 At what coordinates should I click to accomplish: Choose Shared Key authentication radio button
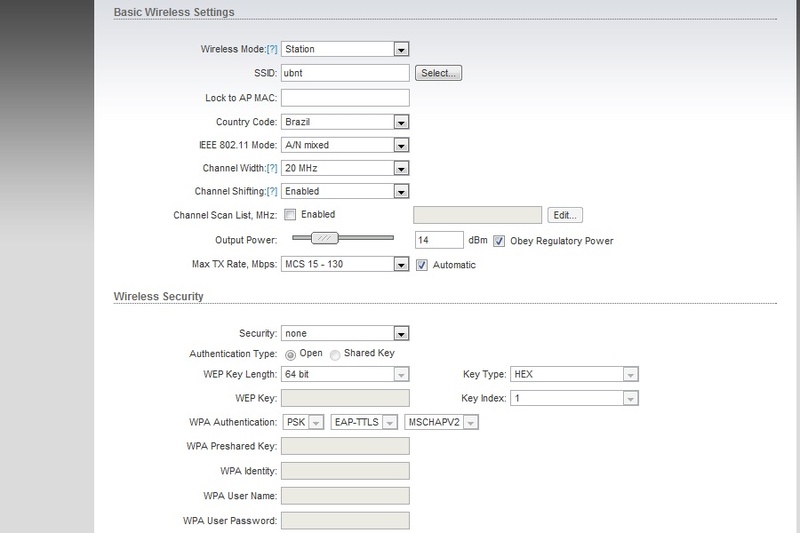point(335,354)
